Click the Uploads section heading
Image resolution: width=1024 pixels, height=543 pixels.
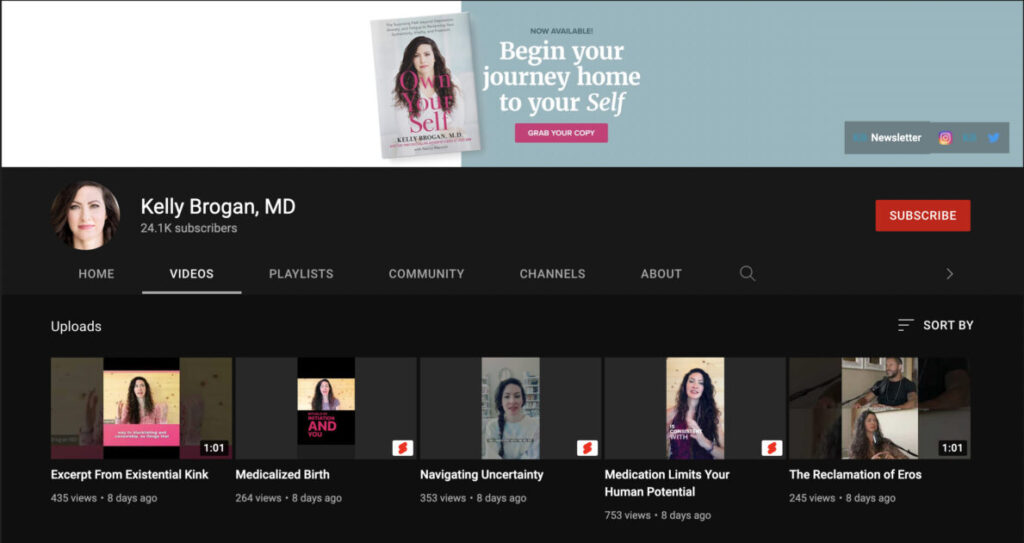click(x=76, y=326)
